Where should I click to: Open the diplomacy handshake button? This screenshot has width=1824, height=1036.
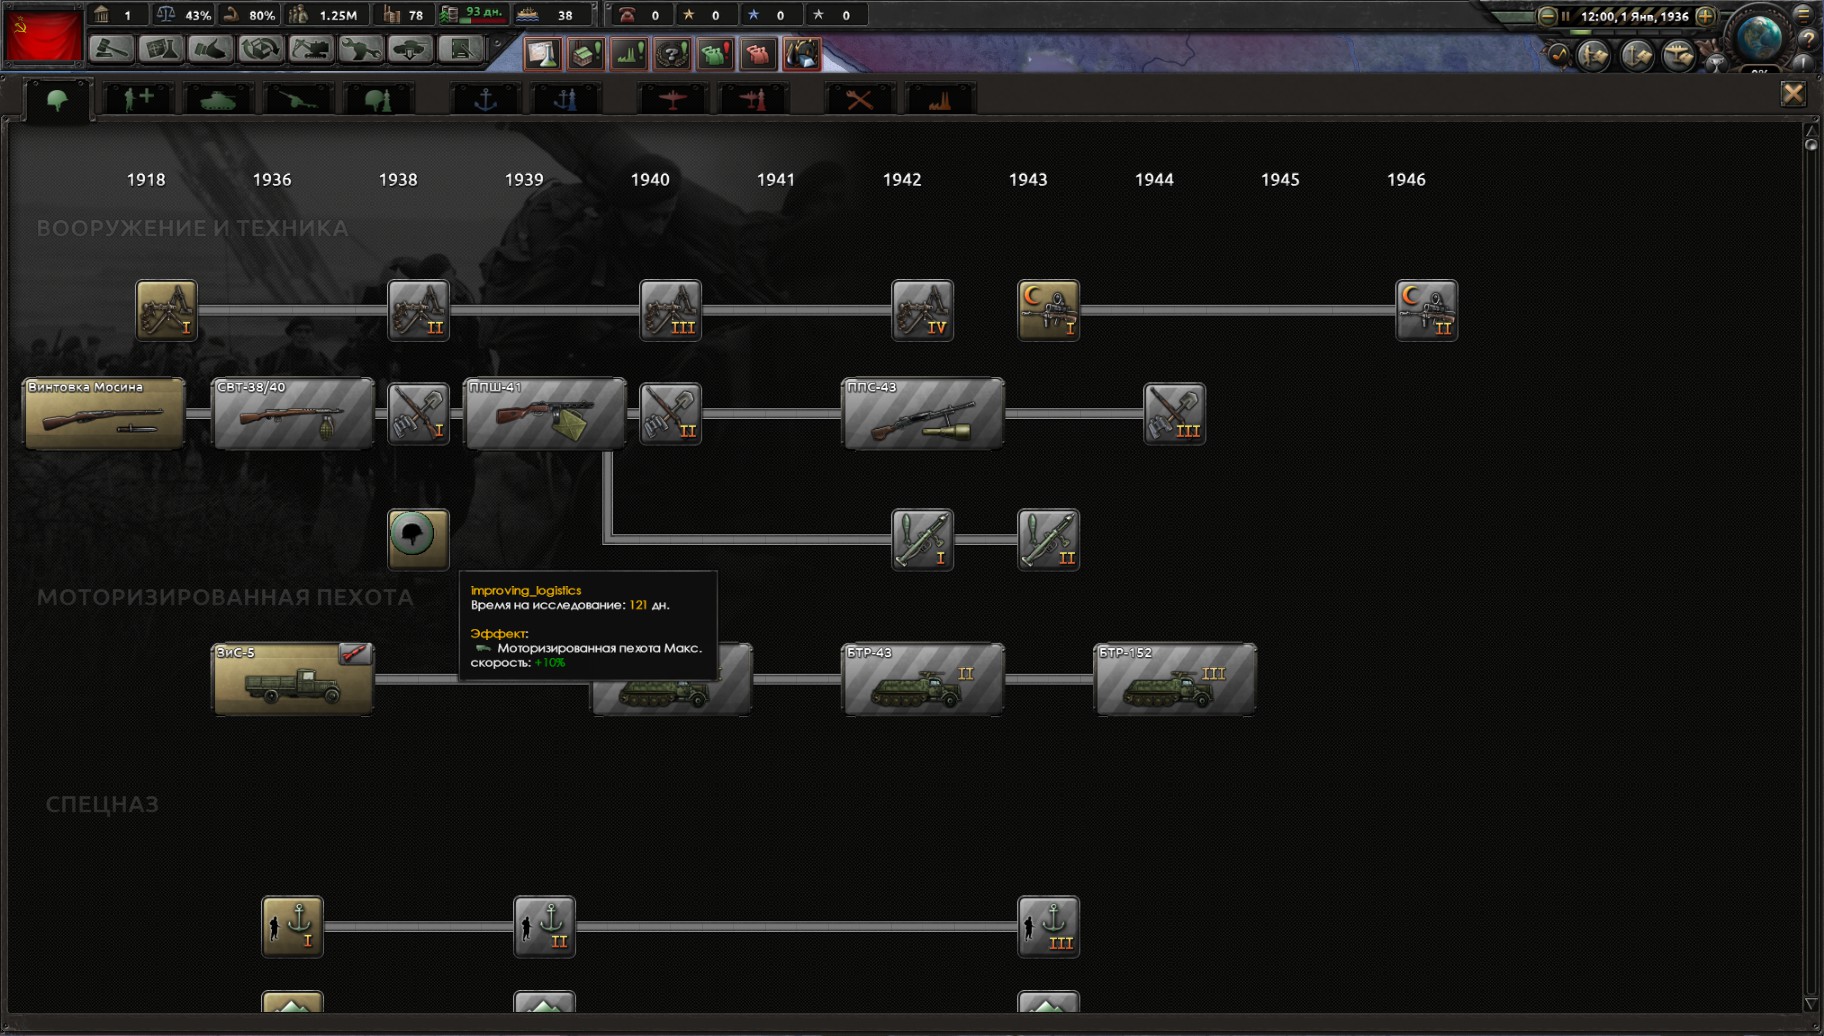[x=211, y=48]
